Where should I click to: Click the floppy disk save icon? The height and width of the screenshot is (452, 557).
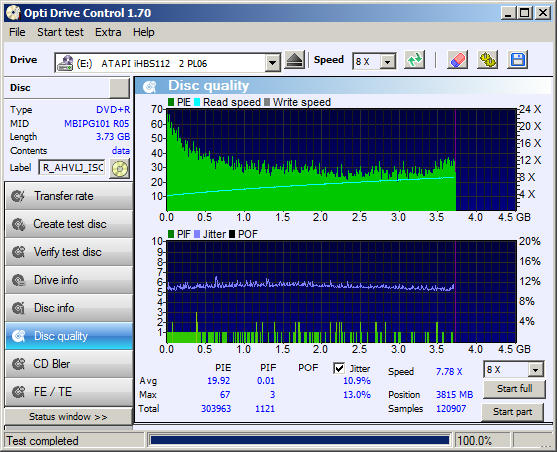[518, 60]
